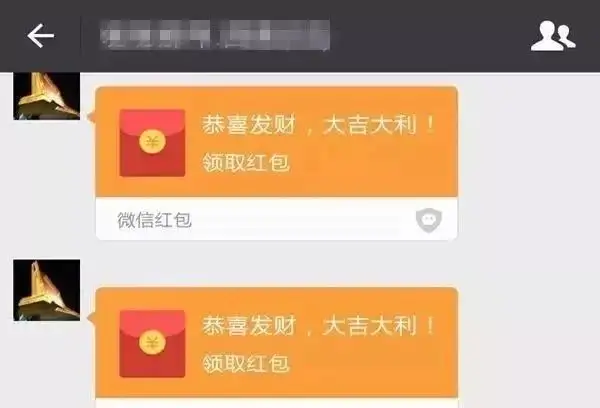Tap the second bubble's white footer edge
Viewport: 600px width, 408px height.
[276, 403]
